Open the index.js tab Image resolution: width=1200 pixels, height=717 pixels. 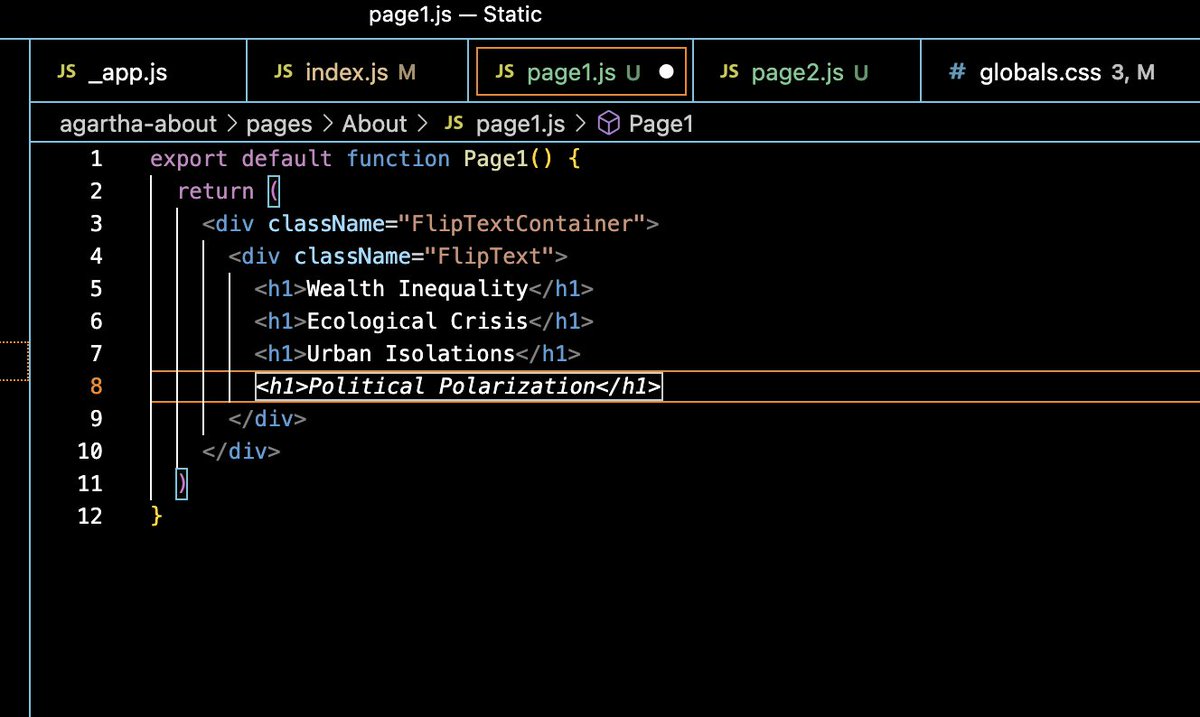357,72
